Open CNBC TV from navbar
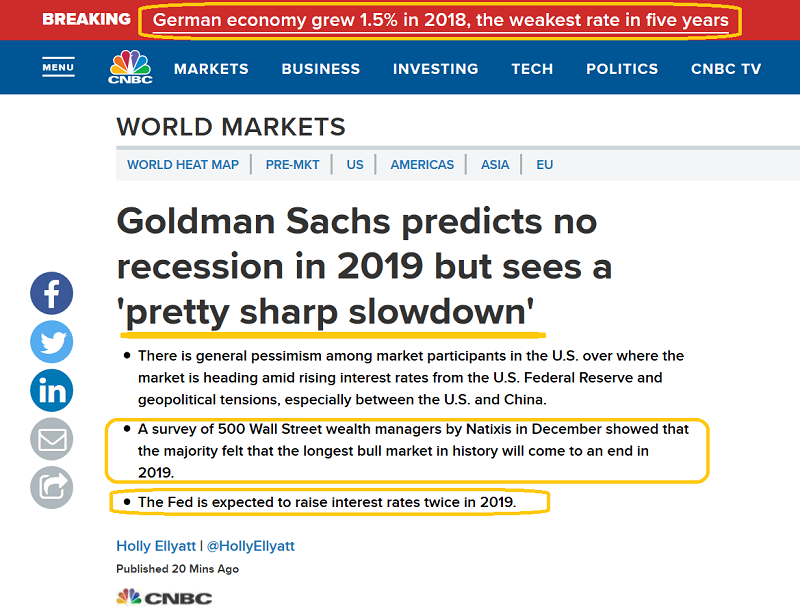800x611 pixels. [726, 69]
